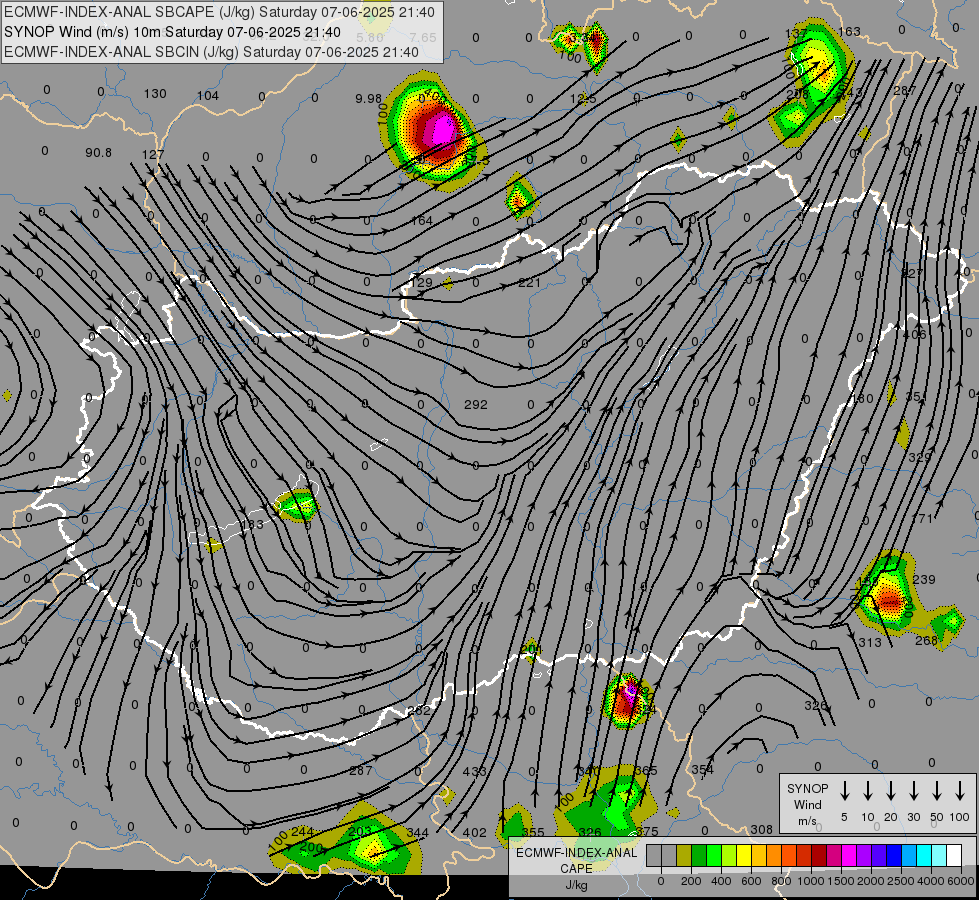The width and height of the screenshot is (979, 900).
Task: Click the magenta CAPE core near 9.98
Action: coord(442,129)
